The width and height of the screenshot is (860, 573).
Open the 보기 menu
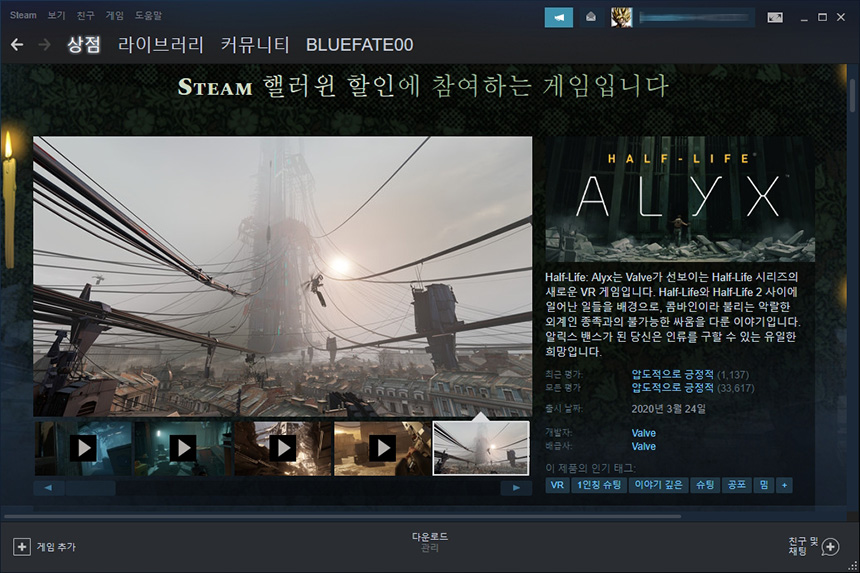click(x=56, y=15)
